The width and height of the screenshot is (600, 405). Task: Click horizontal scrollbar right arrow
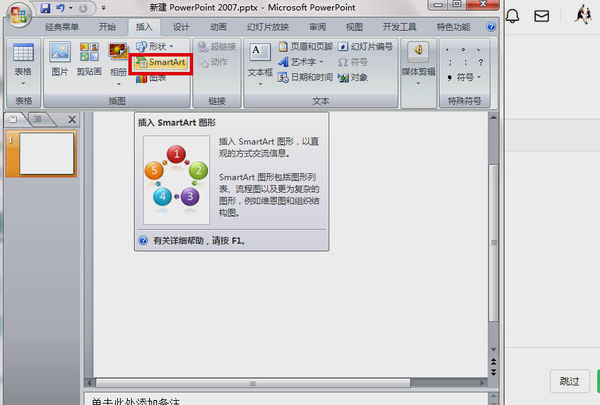click(482, 383)
